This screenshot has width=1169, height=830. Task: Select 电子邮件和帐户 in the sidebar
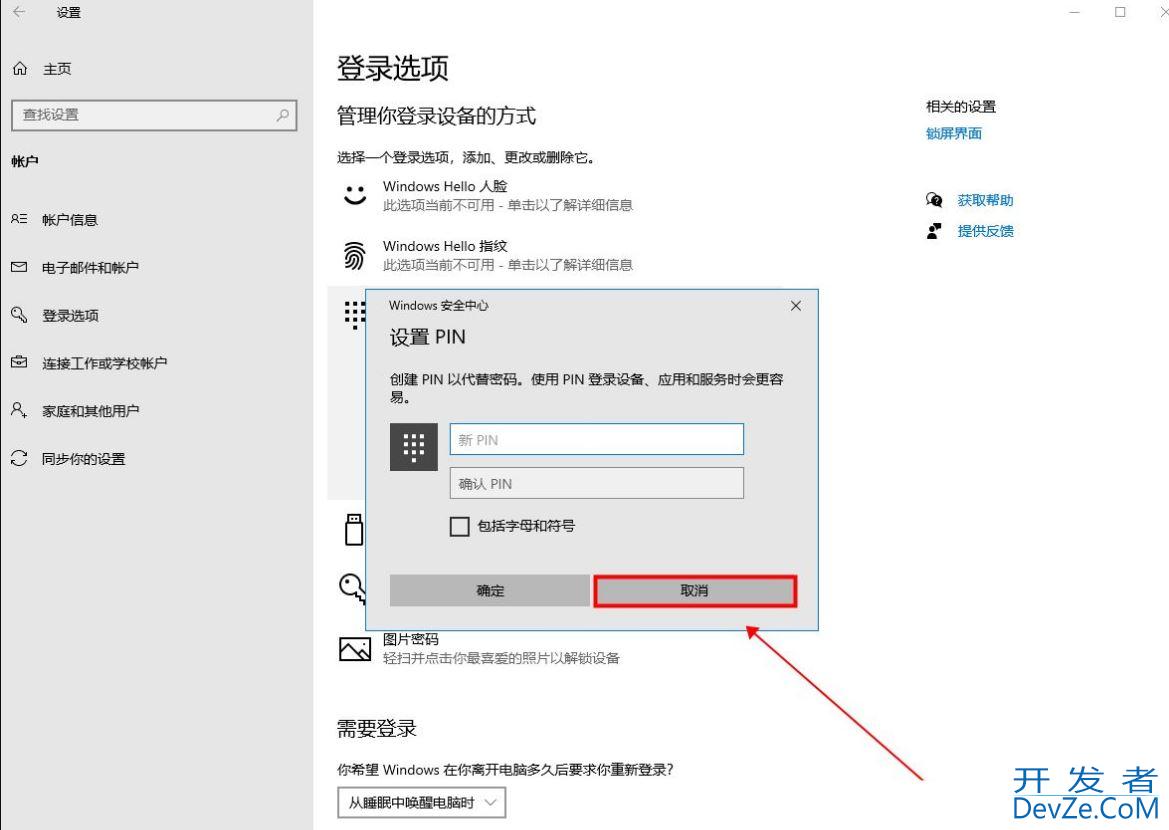[89, 268]
